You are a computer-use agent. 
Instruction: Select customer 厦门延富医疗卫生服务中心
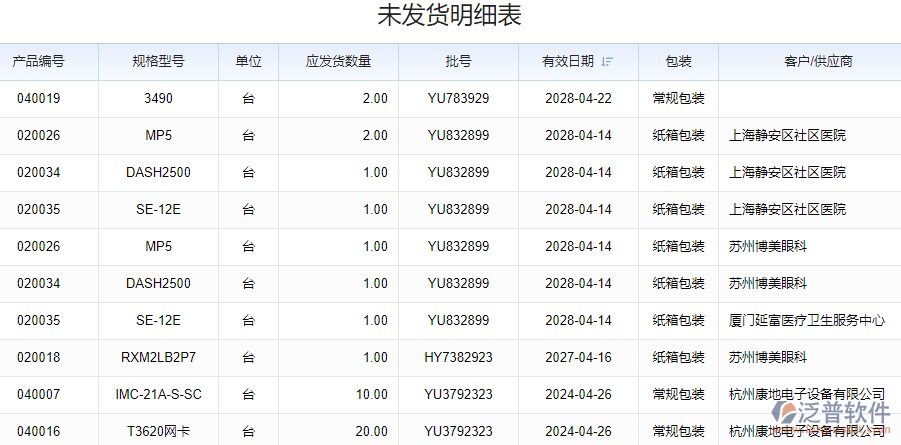807,320
